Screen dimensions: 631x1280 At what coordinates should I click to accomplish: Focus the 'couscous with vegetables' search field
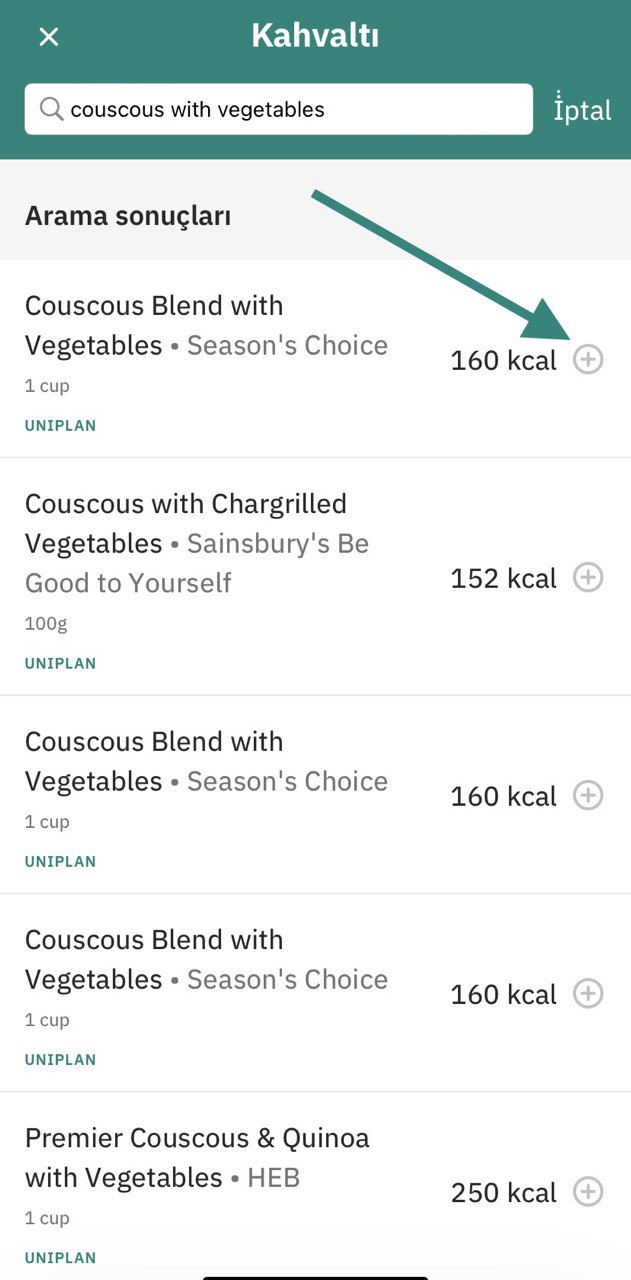click(279, 109)
